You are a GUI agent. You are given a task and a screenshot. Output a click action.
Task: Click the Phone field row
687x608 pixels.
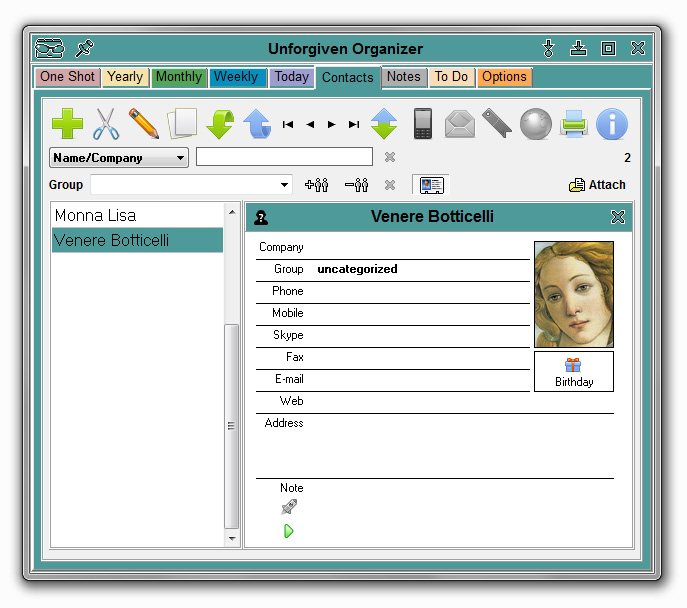click(x=393, y=292)
